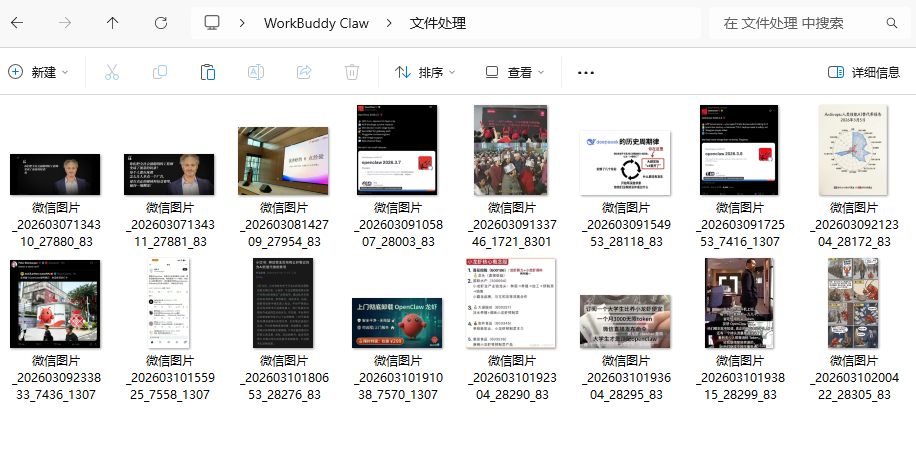Select the deepseek 历史周期律 diagram thumbnail
This screenshot has width=916, height=452.
click(625, 162)
